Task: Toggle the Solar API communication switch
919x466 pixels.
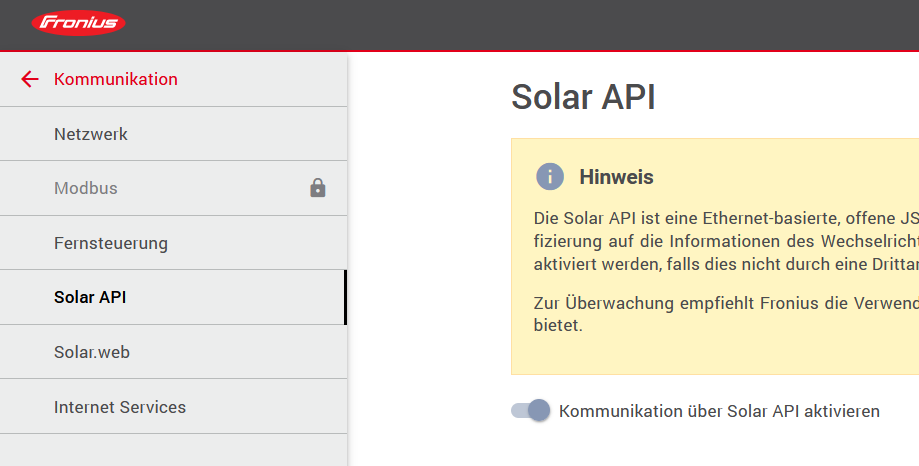Action: (x=531, y=410)
